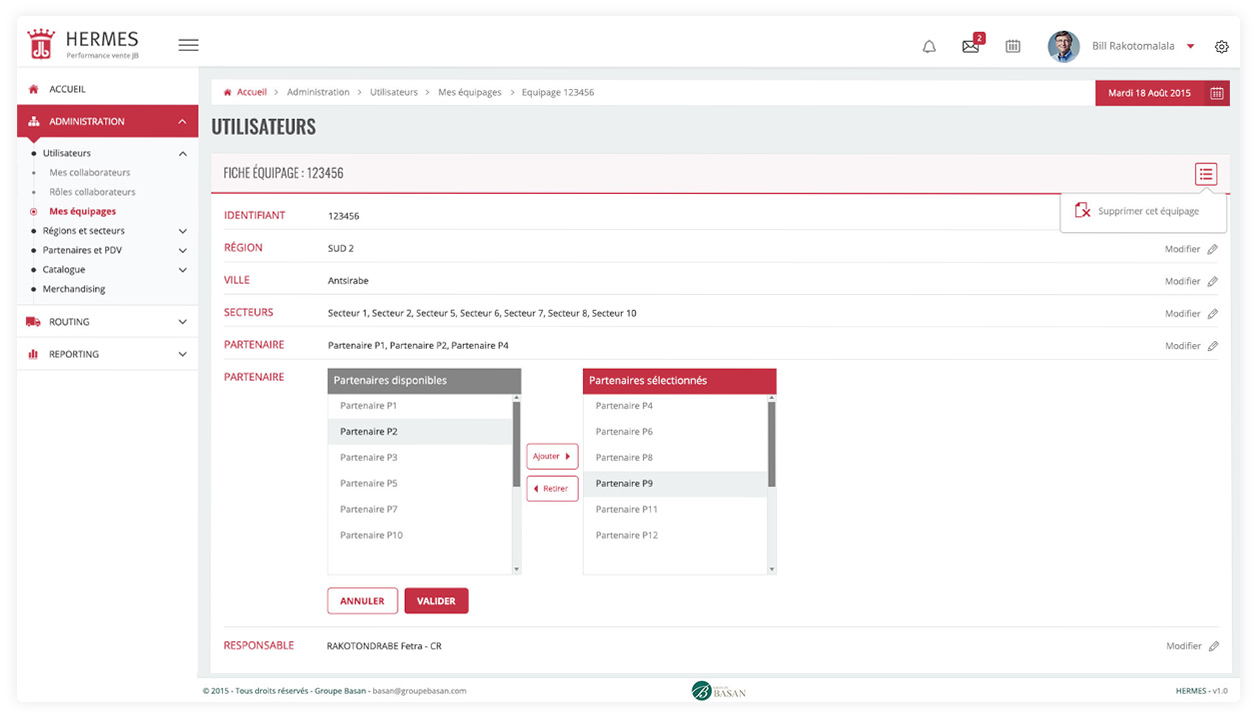This screenshot has height=718, width=1257.
Task: Click the Administration hierarchy icon
Action: click(33, 121)
